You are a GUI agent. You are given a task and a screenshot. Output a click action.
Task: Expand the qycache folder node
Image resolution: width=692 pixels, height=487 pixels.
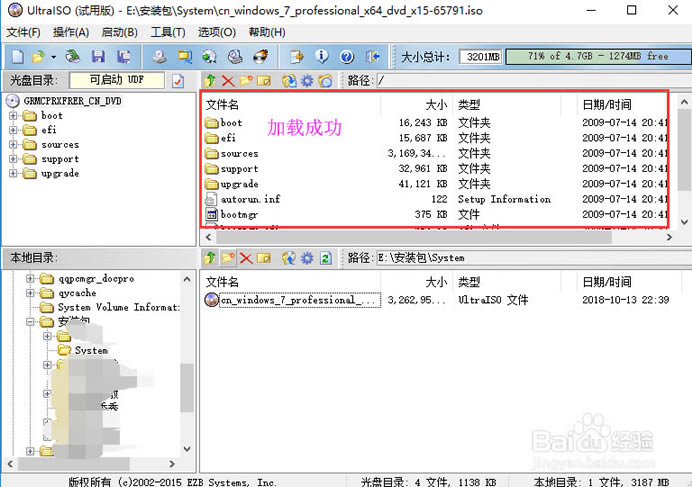30,293
